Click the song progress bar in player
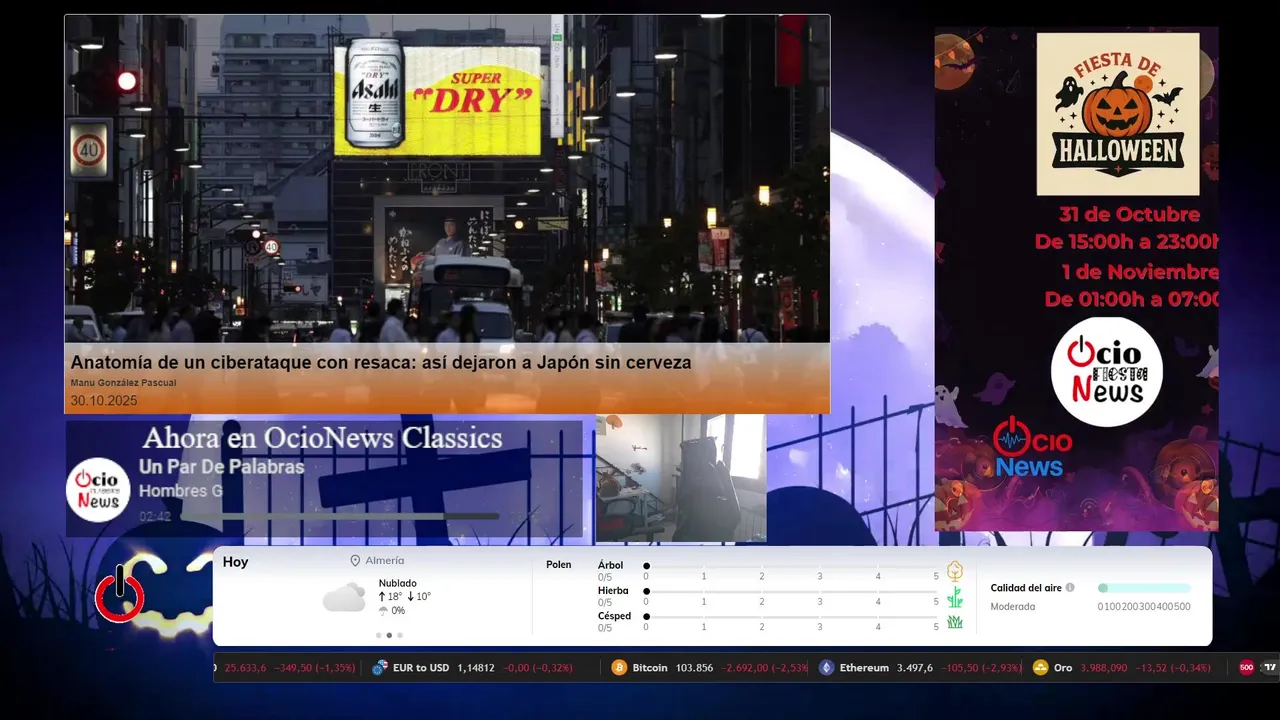Viewport: 1280px width, 720px height. [x=339, y=516]
